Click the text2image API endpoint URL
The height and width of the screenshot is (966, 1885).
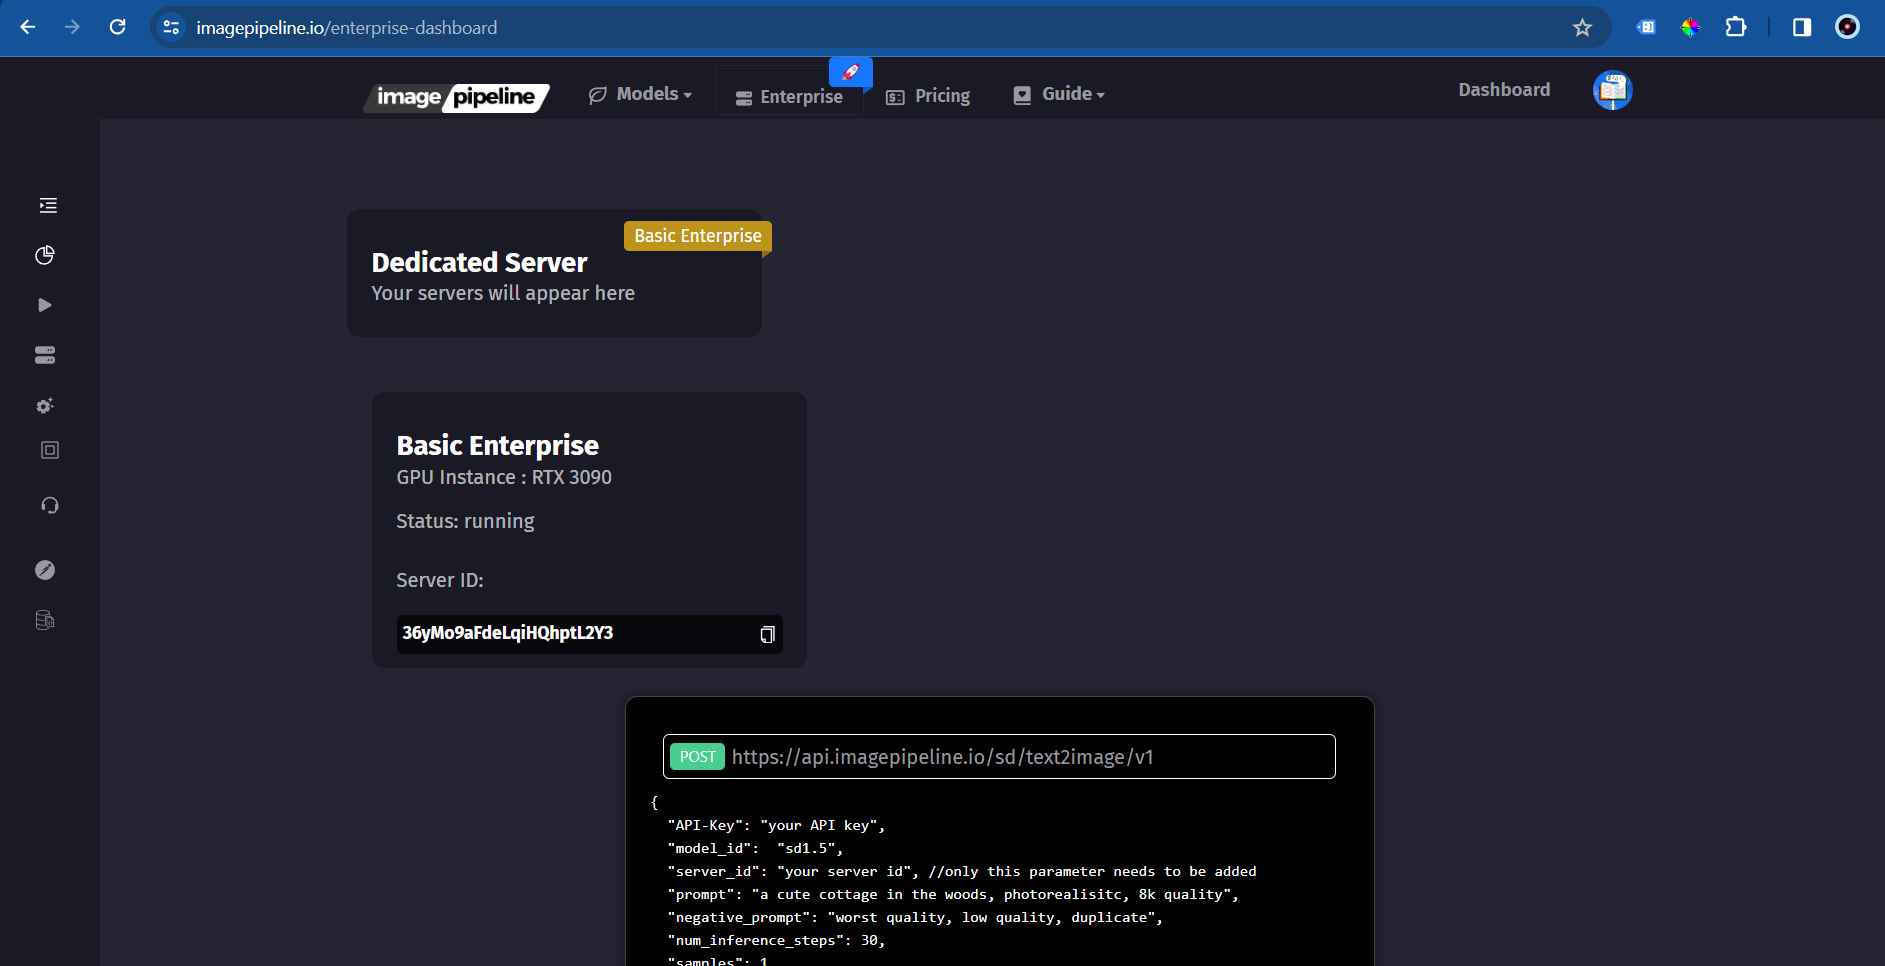coord(942,757)
